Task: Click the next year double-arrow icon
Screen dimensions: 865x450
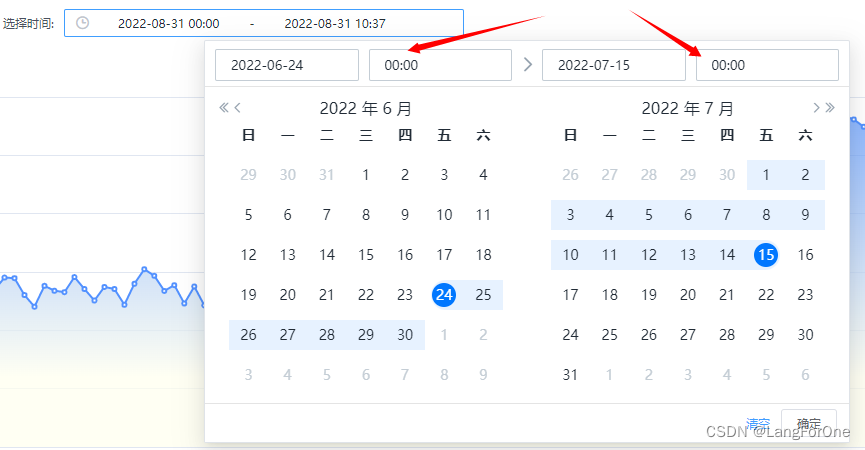Action: [x=830, y=108]
